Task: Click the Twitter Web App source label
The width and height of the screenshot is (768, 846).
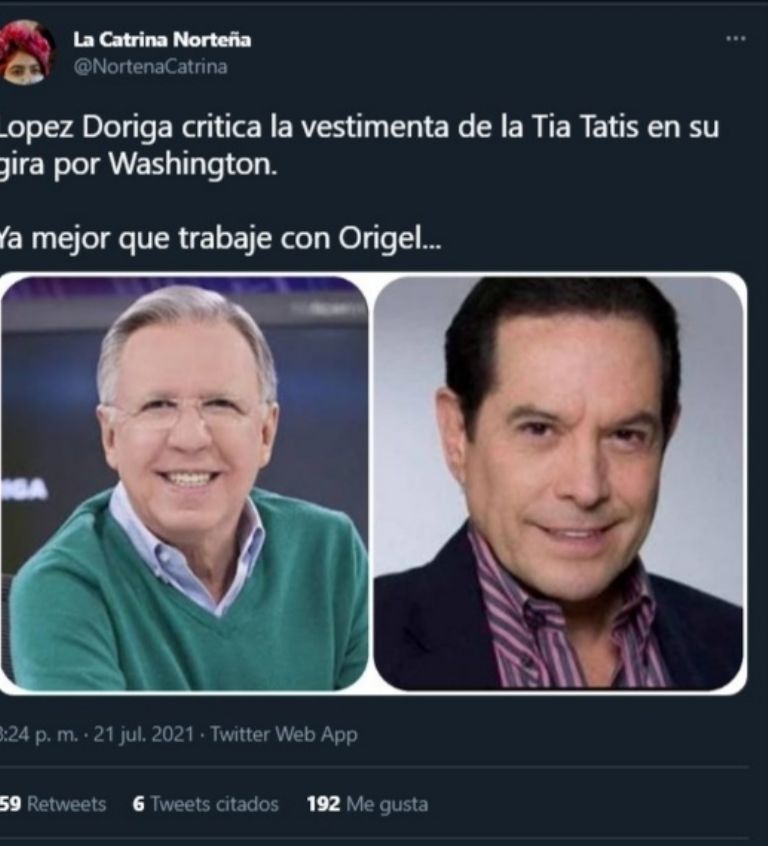Action: click(284, 734)
